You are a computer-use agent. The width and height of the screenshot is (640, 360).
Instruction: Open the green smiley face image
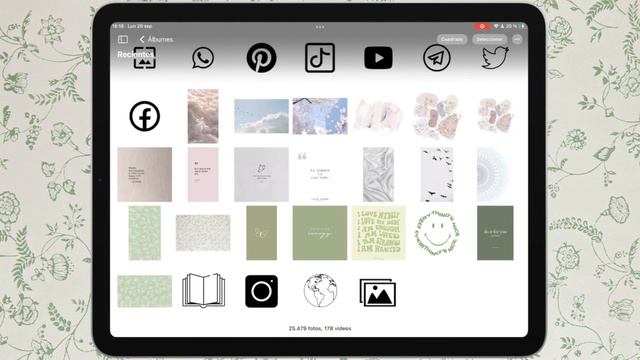(x=437, y=233)
